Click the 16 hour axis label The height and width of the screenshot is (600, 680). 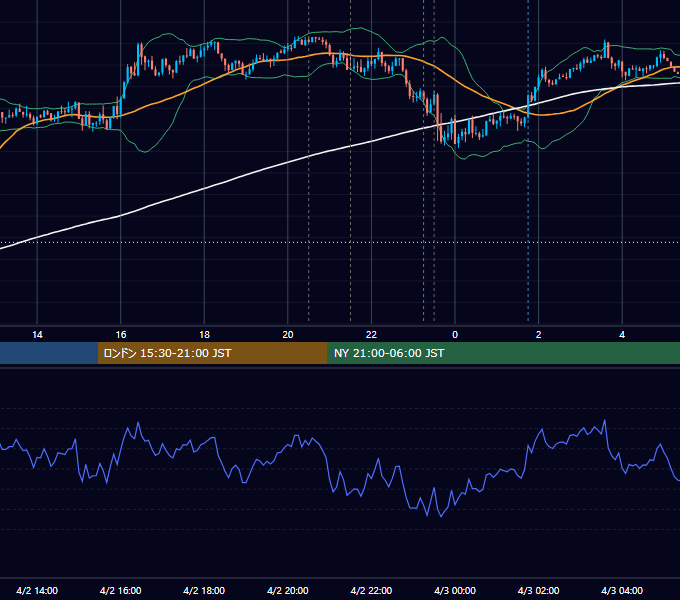(121, 335)
